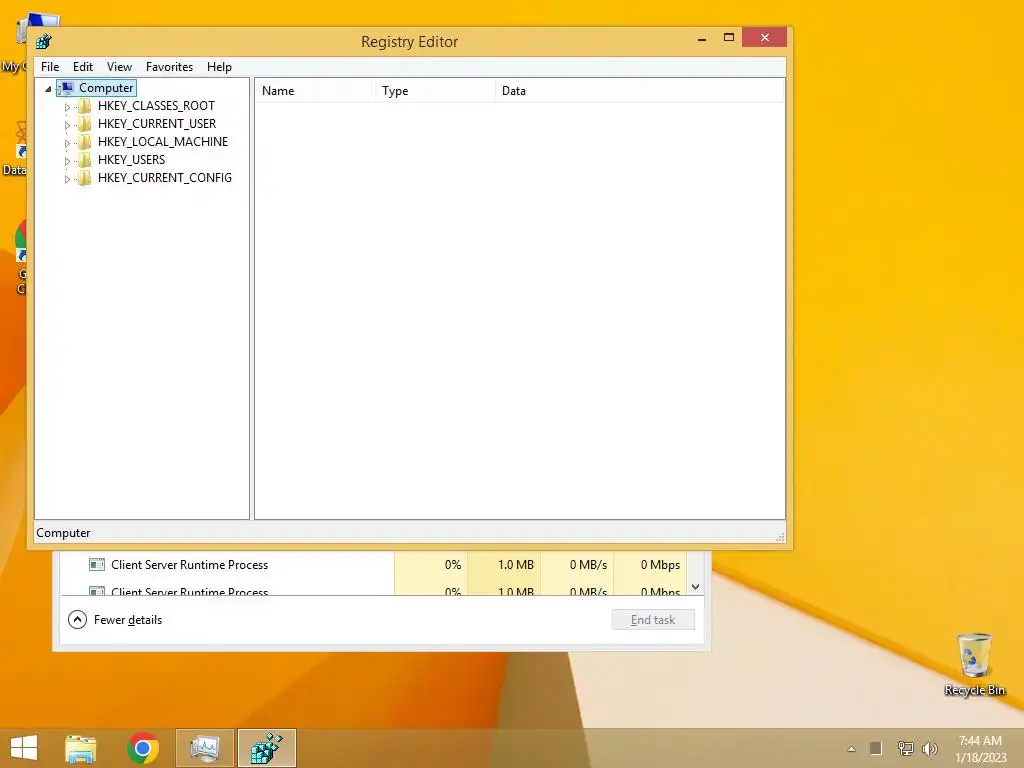Maximize the Registry Editor window

(729, 38)
